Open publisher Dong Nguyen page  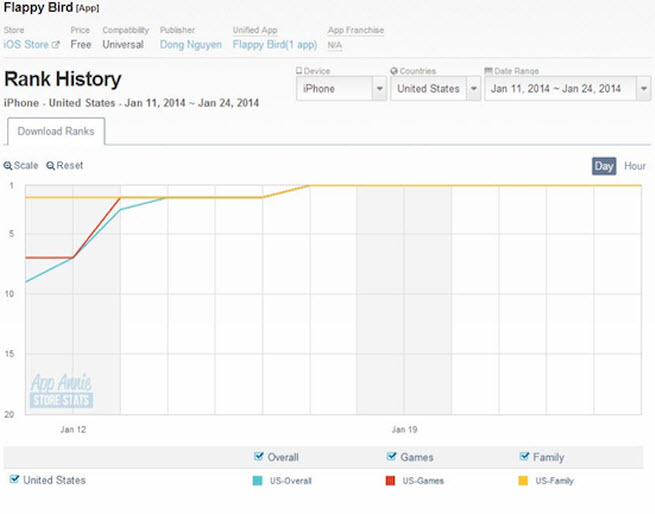pos(190,45)
